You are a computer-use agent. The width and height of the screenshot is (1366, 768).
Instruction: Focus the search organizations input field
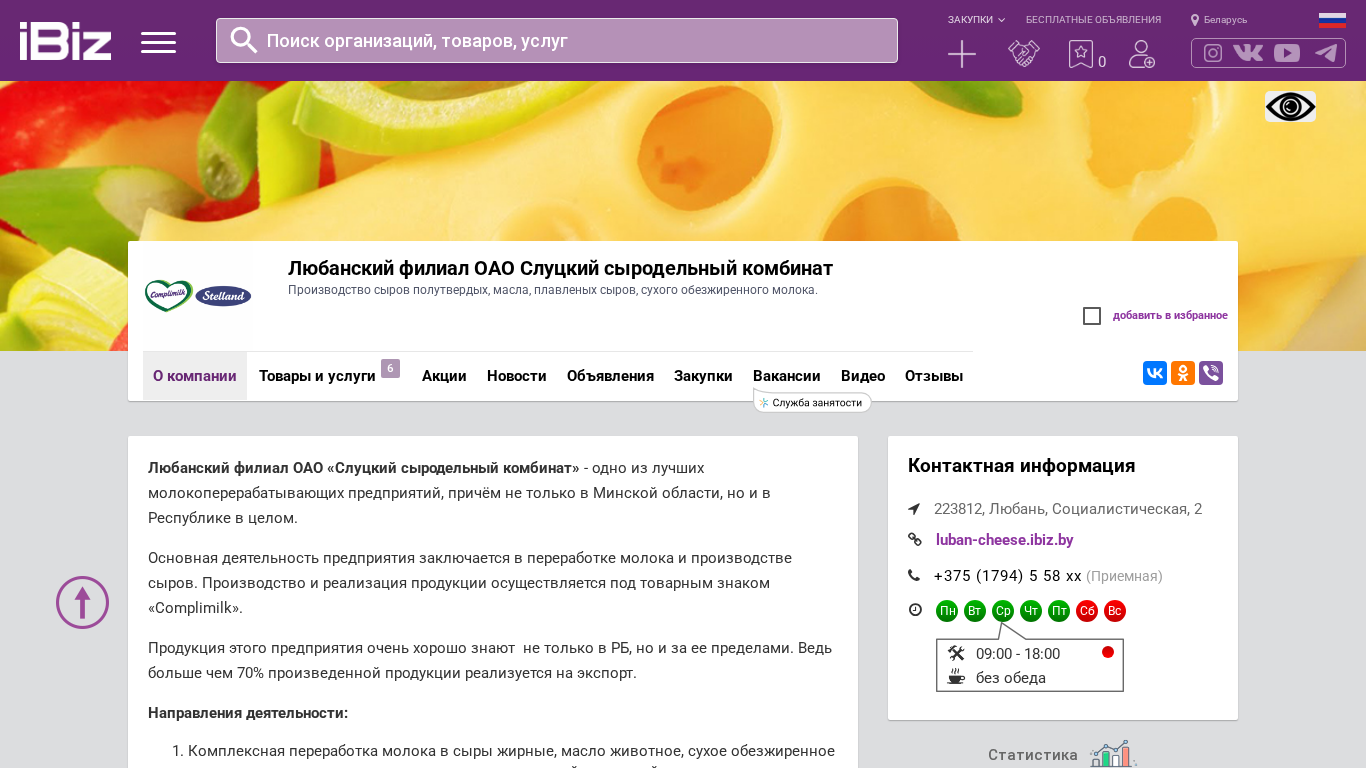(x=557, y=40)
